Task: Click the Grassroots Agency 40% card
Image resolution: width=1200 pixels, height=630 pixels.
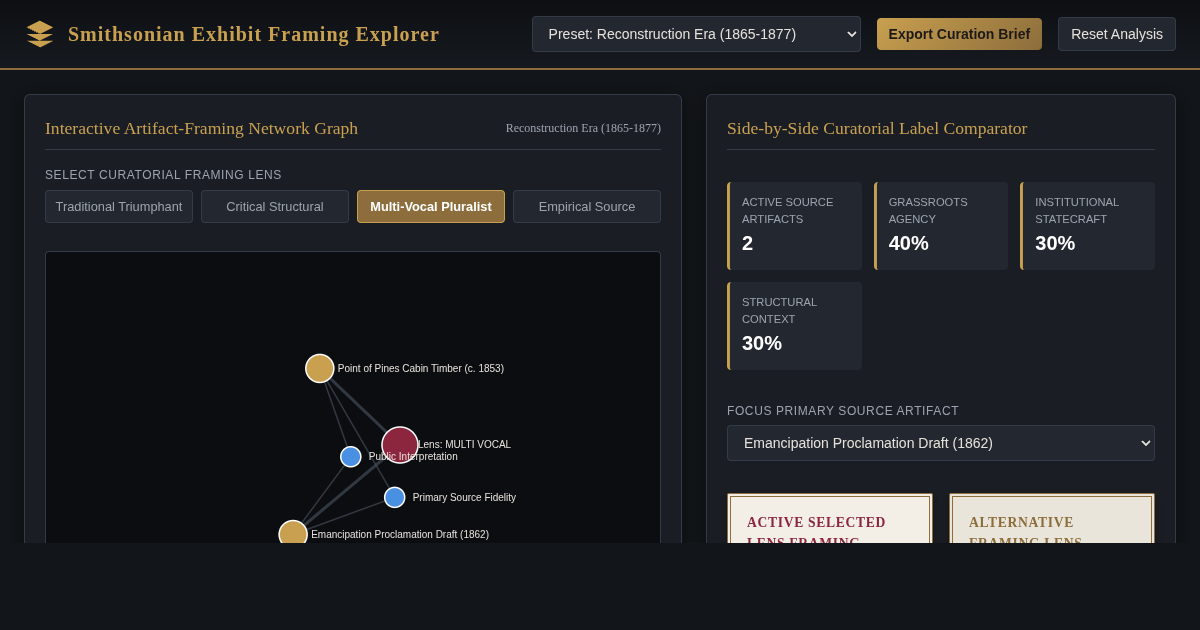Action: (941, 226)
